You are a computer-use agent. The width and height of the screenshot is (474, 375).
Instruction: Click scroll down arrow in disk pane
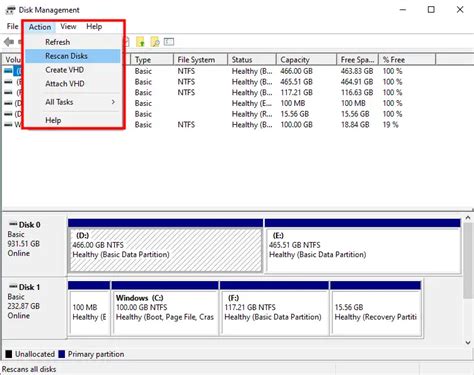click(468, 343)
